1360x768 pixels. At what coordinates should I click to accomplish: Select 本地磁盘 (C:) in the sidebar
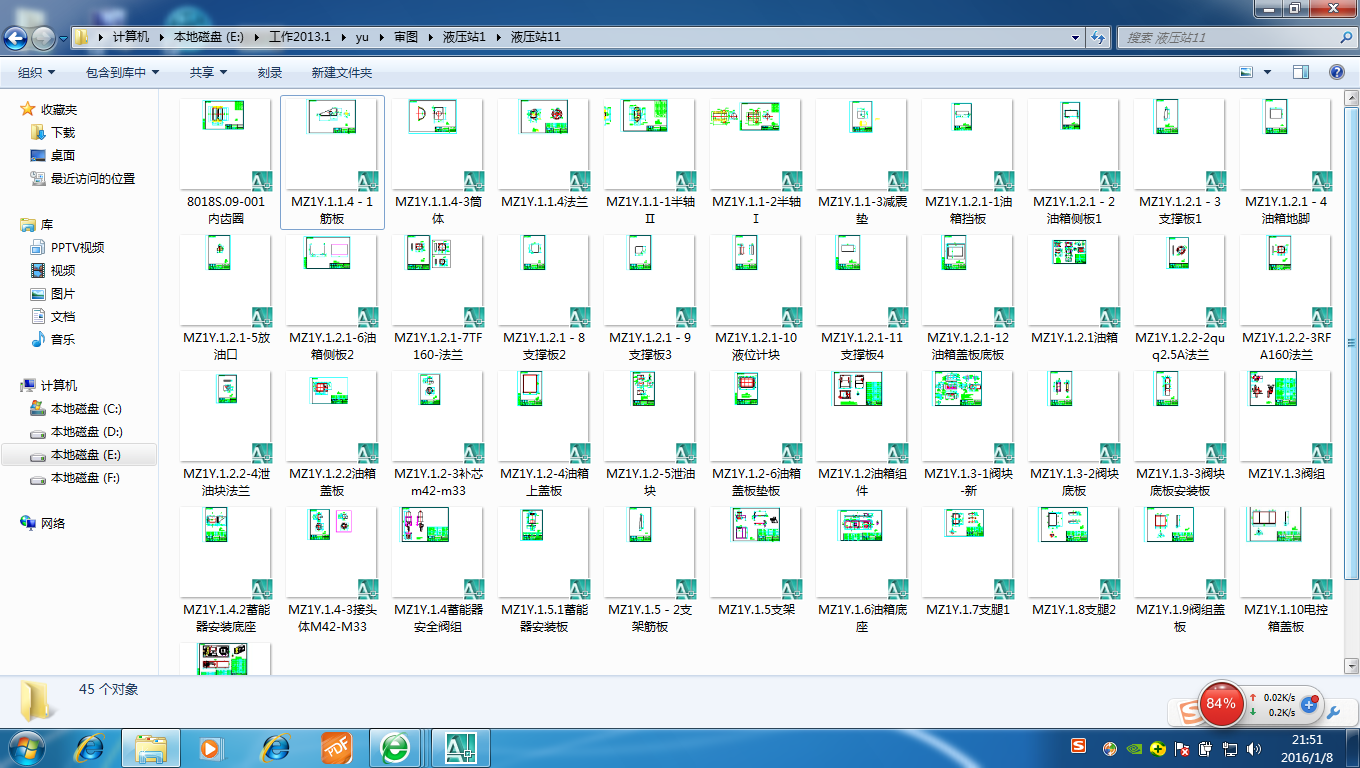tap(86, 408)
